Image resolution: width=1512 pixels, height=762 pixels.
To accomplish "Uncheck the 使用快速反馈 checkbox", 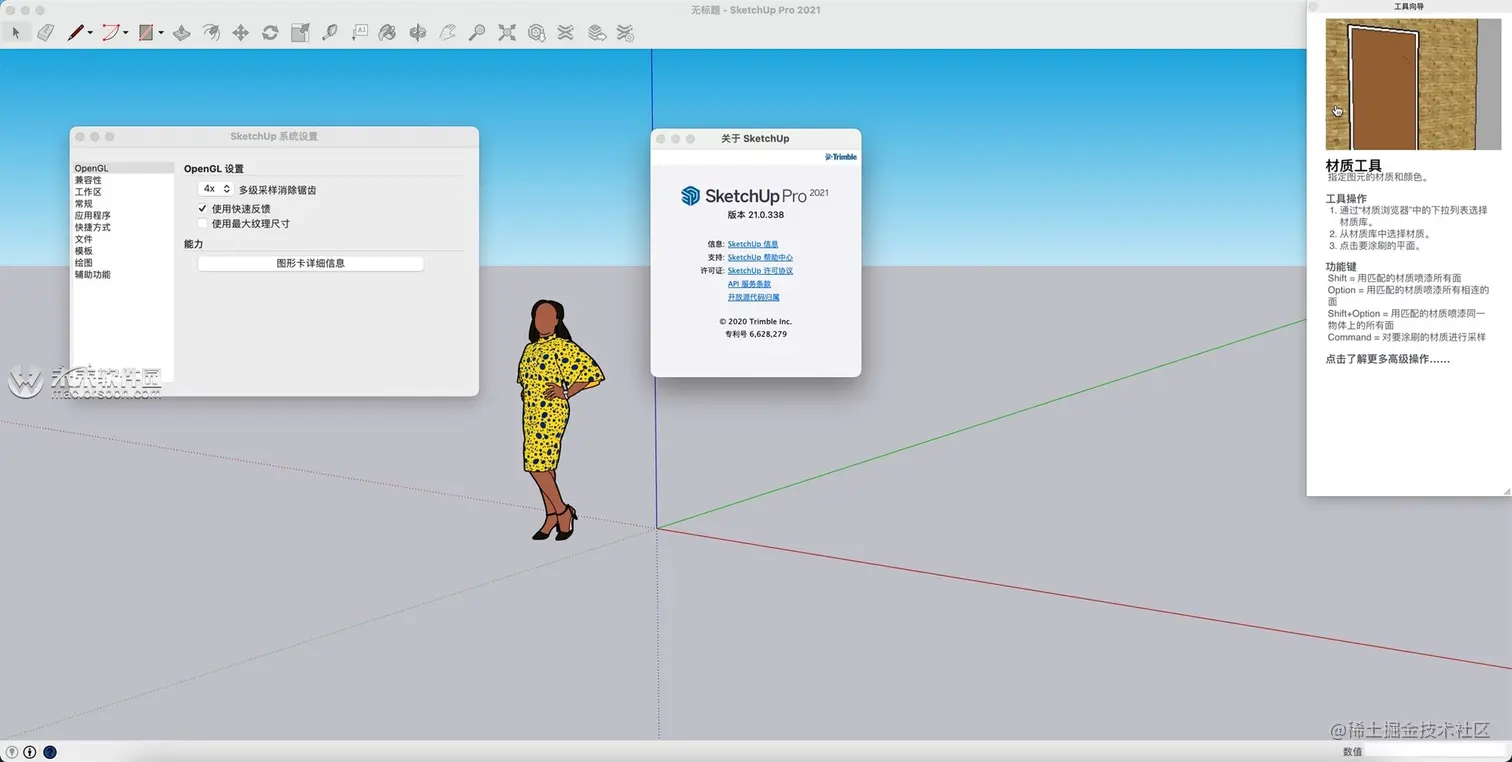I will click(202, 209).
